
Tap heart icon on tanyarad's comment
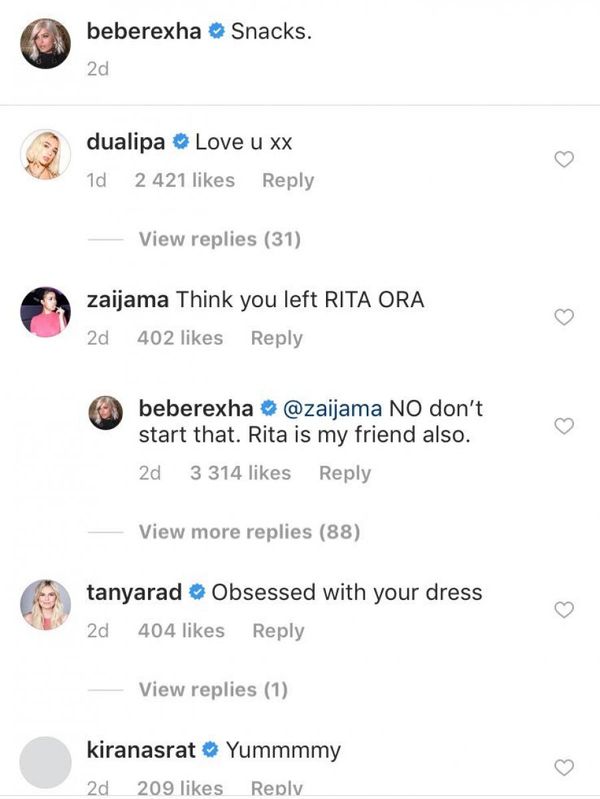(x=564, y=610)
